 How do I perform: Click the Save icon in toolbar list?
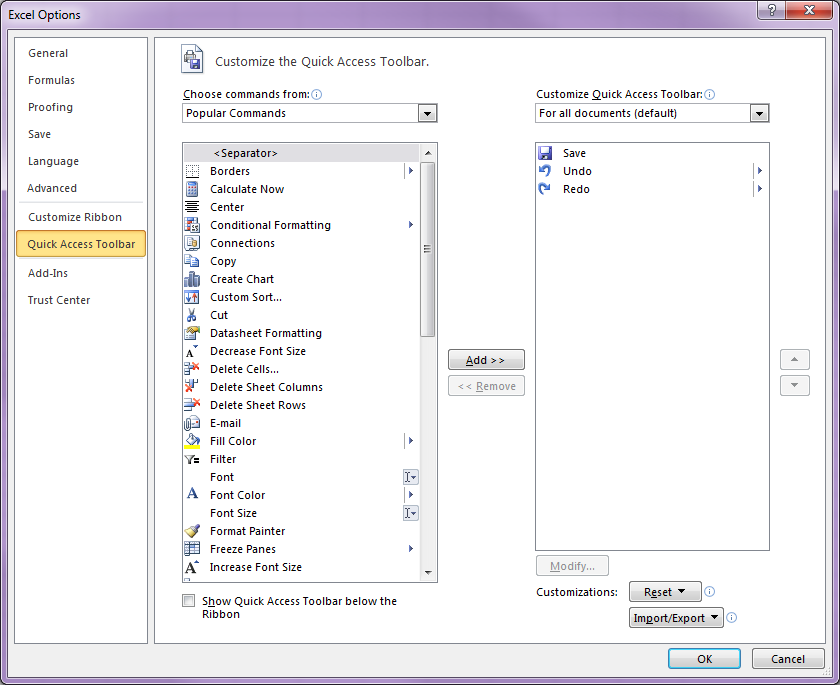click(x=545, y=153)
